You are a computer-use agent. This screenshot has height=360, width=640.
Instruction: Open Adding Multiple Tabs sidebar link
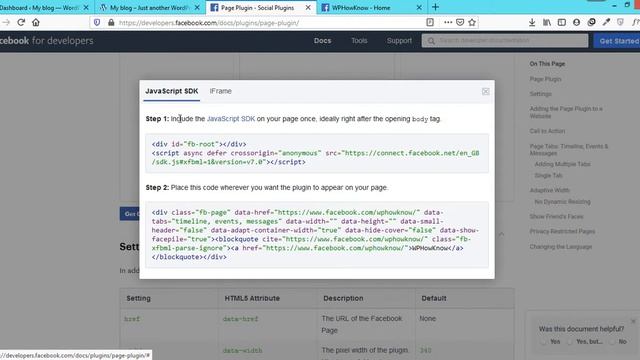click(x=562, y=164)
